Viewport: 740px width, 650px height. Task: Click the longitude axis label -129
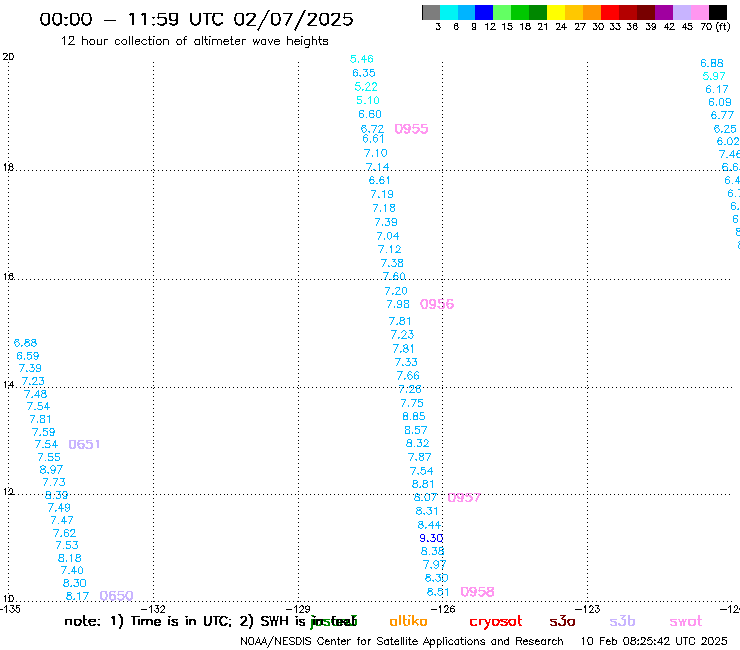298,609
